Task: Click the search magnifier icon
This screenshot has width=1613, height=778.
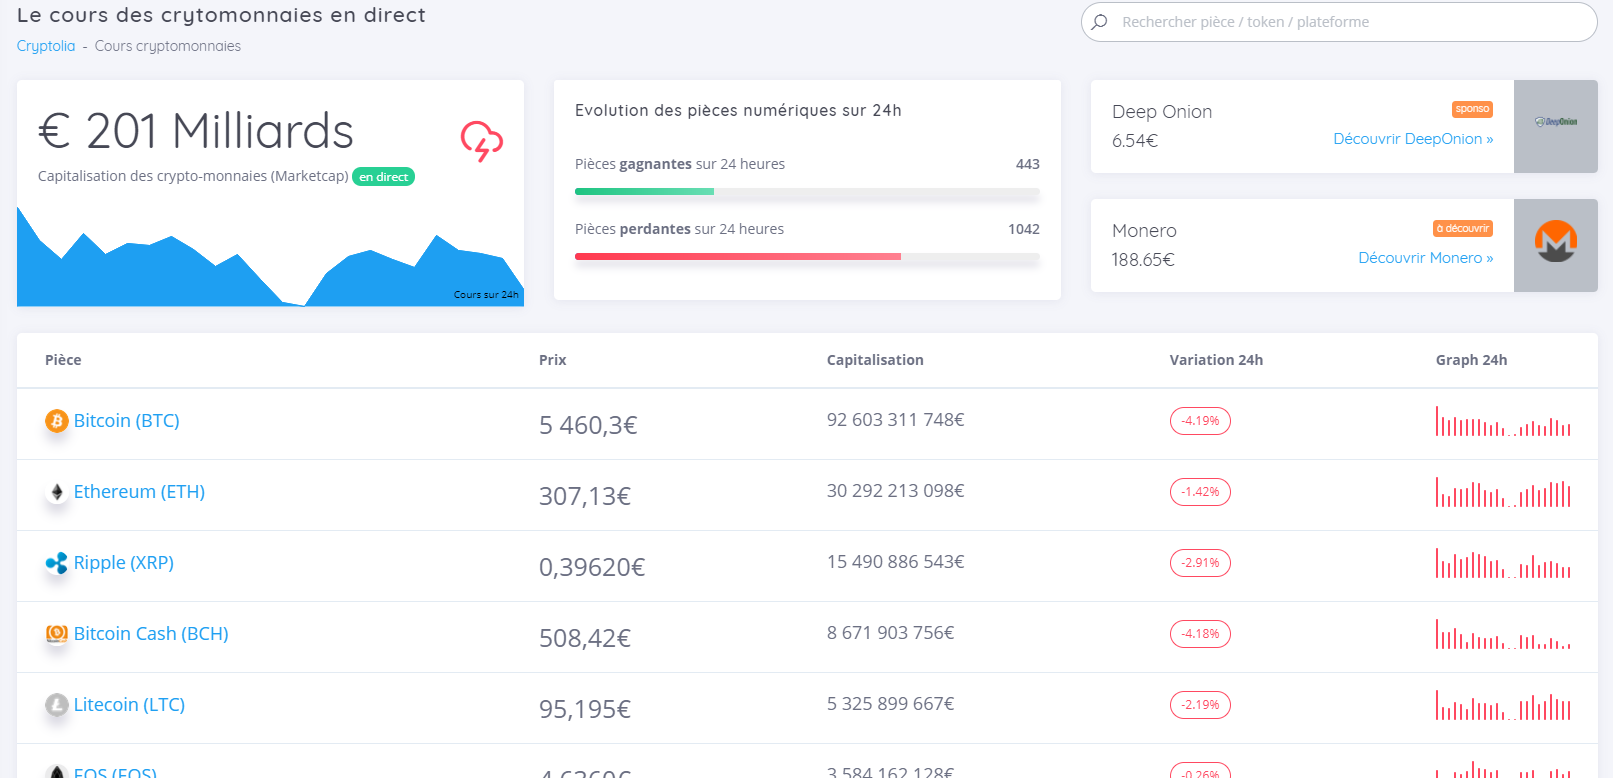Action: 1100,22
